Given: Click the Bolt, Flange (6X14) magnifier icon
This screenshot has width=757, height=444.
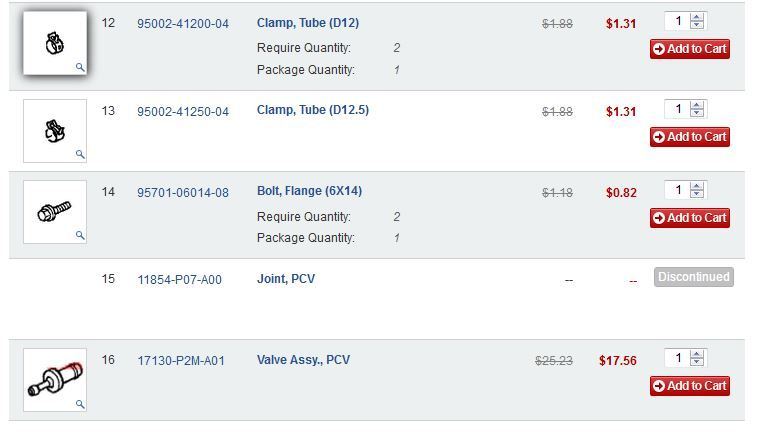Looking at the screenshot, I should pos(80,236).
